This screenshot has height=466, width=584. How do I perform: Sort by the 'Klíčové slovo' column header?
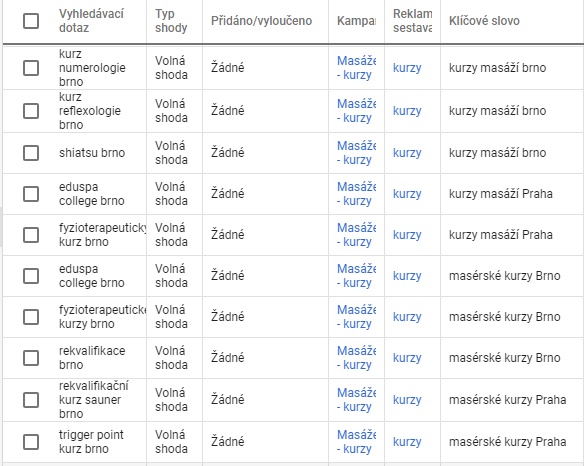tap(484, 21)
